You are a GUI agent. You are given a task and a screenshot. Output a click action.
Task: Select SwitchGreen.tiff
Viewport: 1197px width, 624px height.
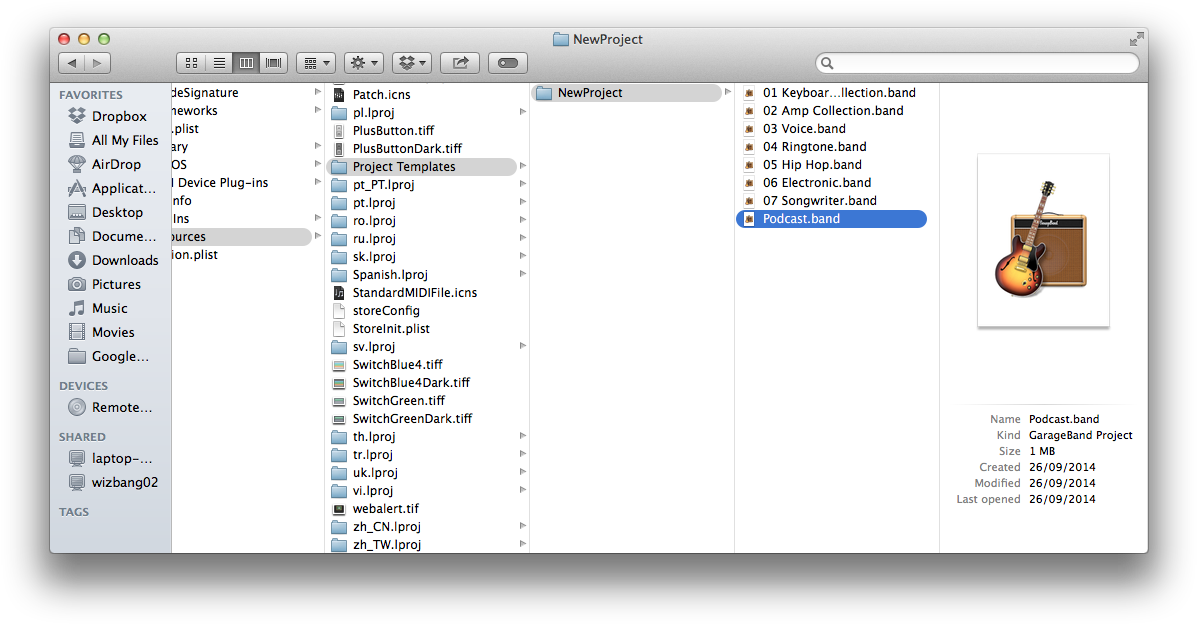pyautogui.click(x=389, y=400)
